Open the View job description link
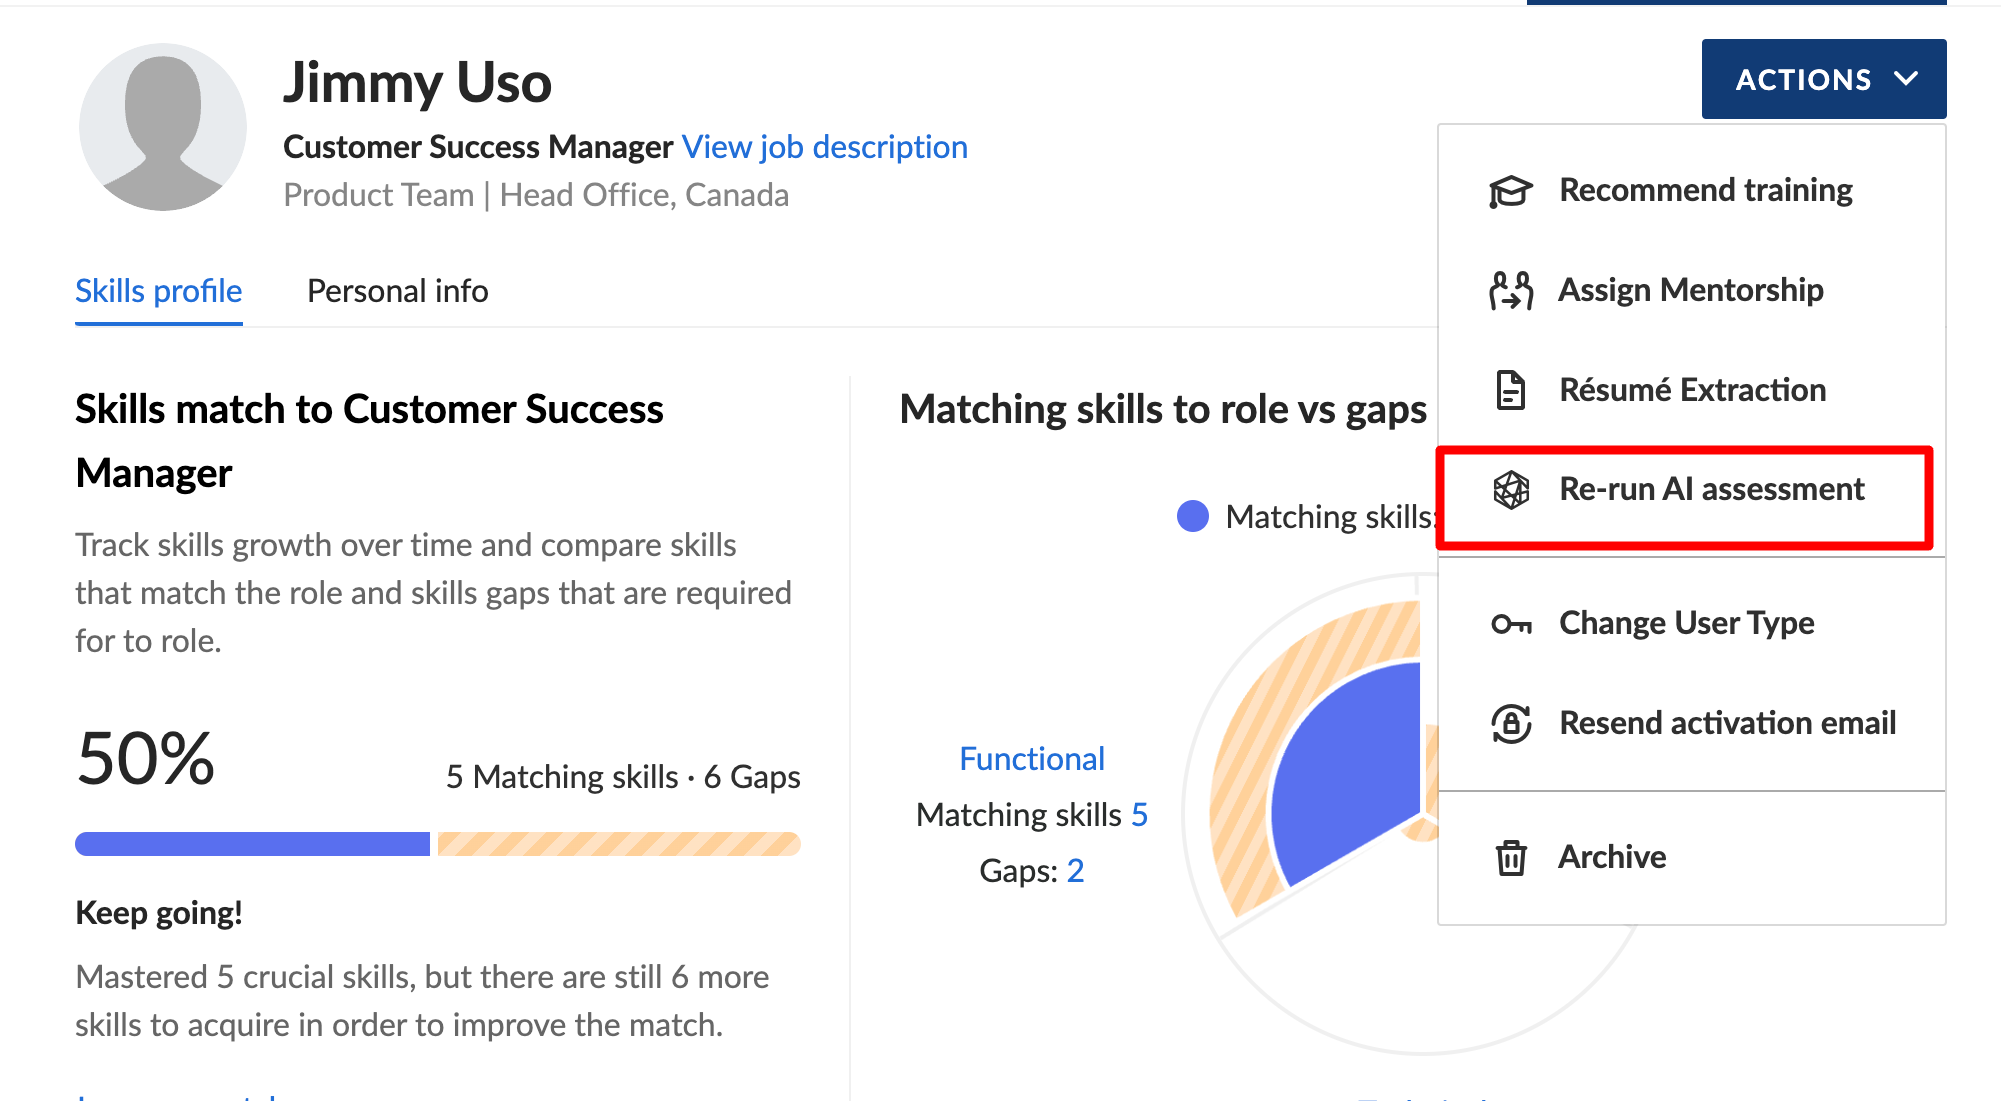 (825, 147)
